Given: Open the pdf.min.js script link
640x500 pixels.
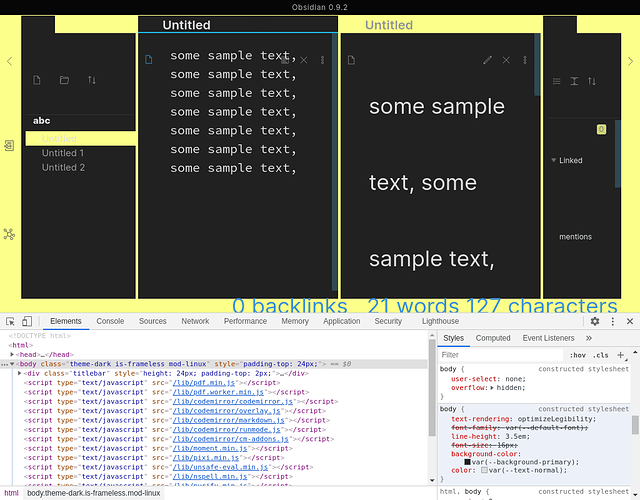Looking at the screenshot, I should click(204, 383).
